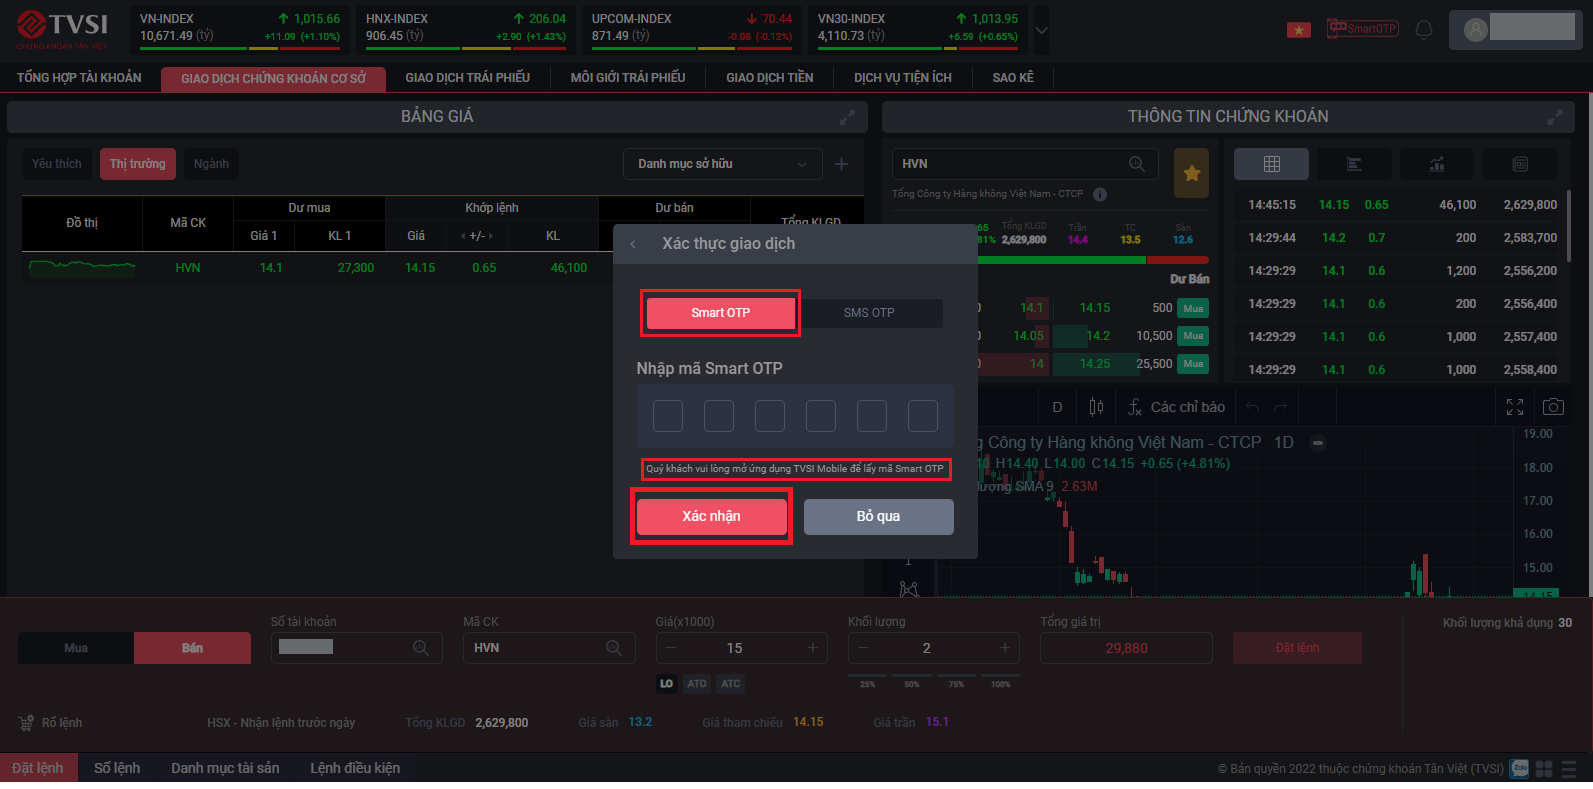The width and height of the screenshot is (1593, 789).
Task: Click the Xác nhận button
Action: tap(711, 516)
